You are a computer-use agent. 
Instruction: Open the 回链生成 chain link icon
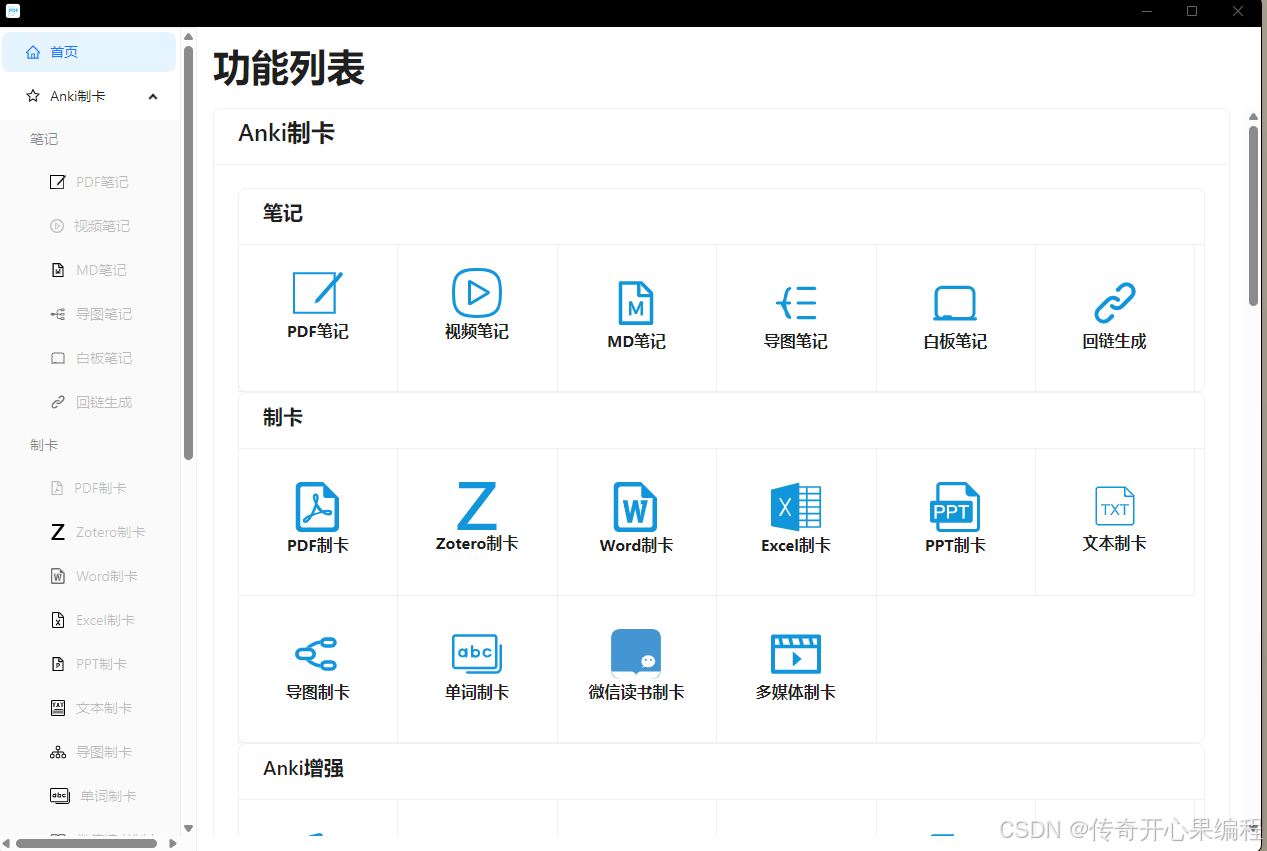[1115, 303]
